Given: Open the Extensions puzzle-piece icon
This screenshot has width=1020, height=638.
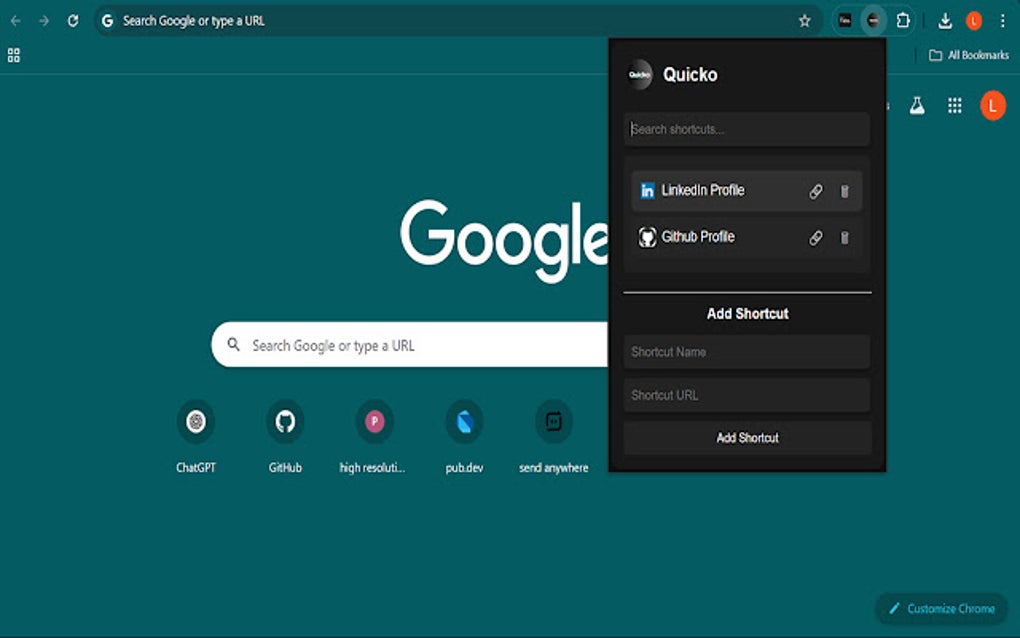Looking at the screenshot, I should [x=903, y=21].
